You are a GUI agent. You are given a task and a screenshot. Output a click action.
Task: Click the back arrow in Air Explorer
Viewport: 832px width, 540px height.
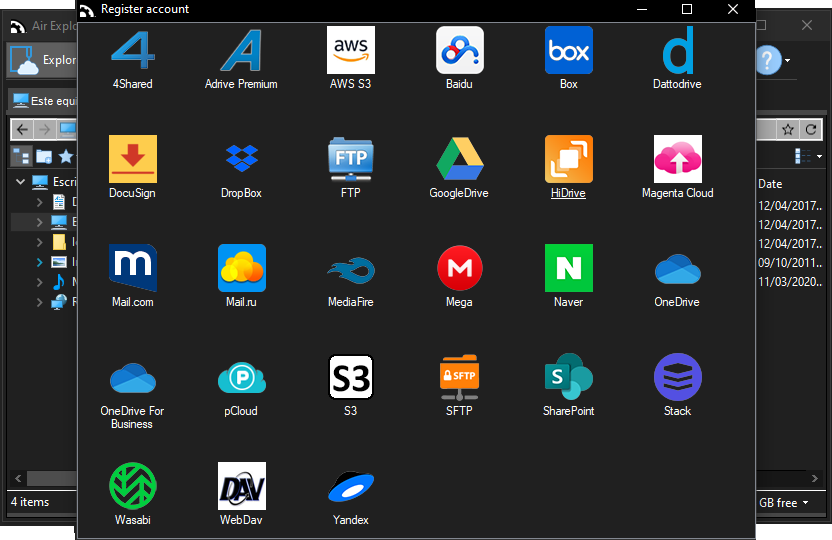pyautogui.click(x=22, y=129)
